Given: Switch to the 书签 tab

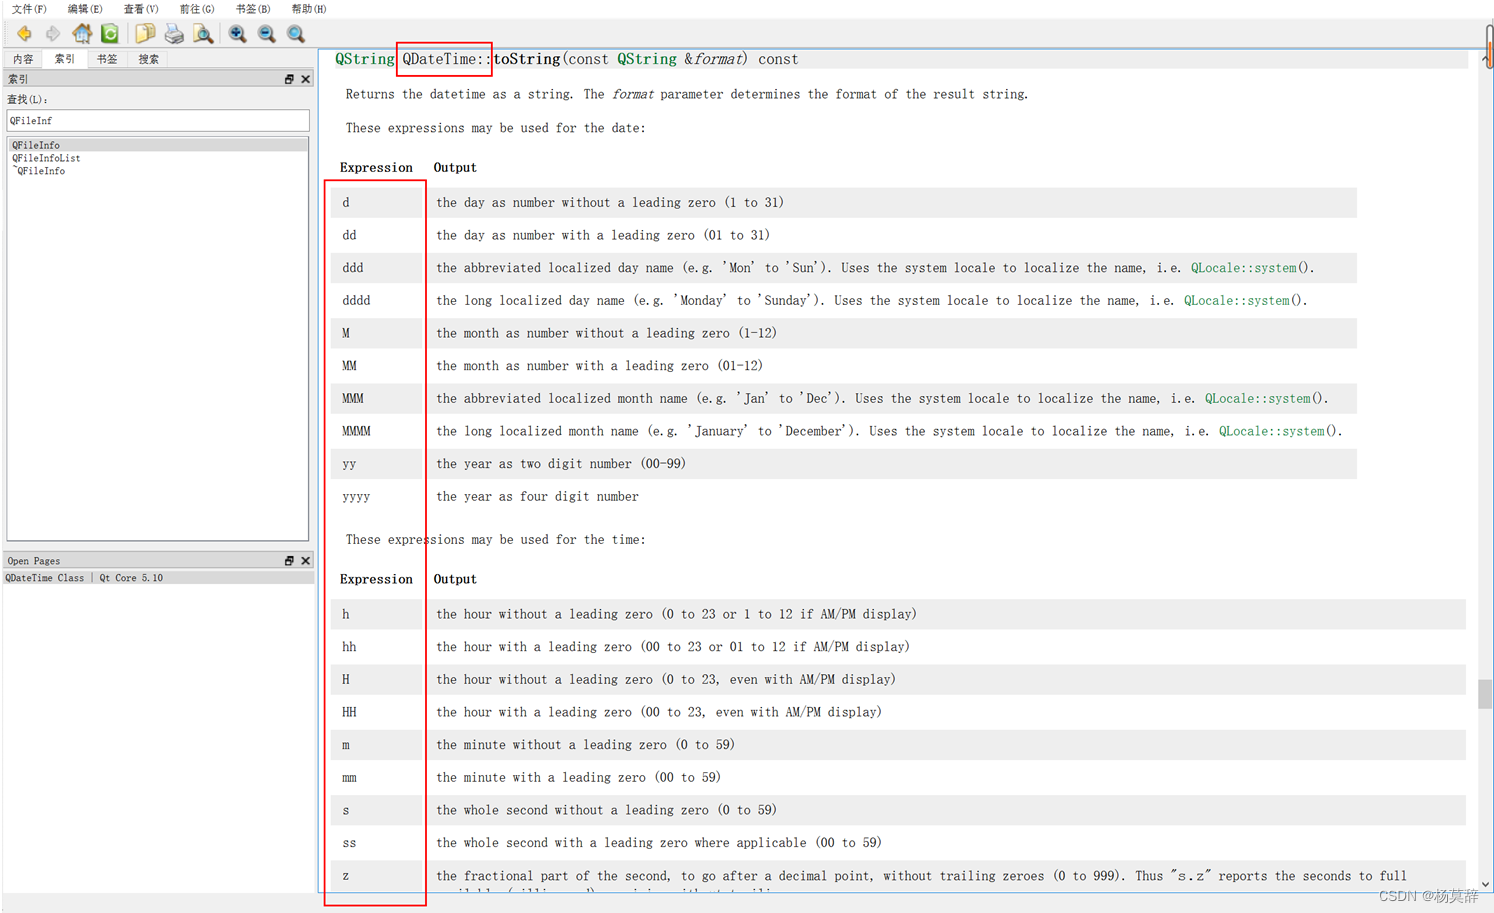Looking at the screenshot, I should click(x=107, y=59).
